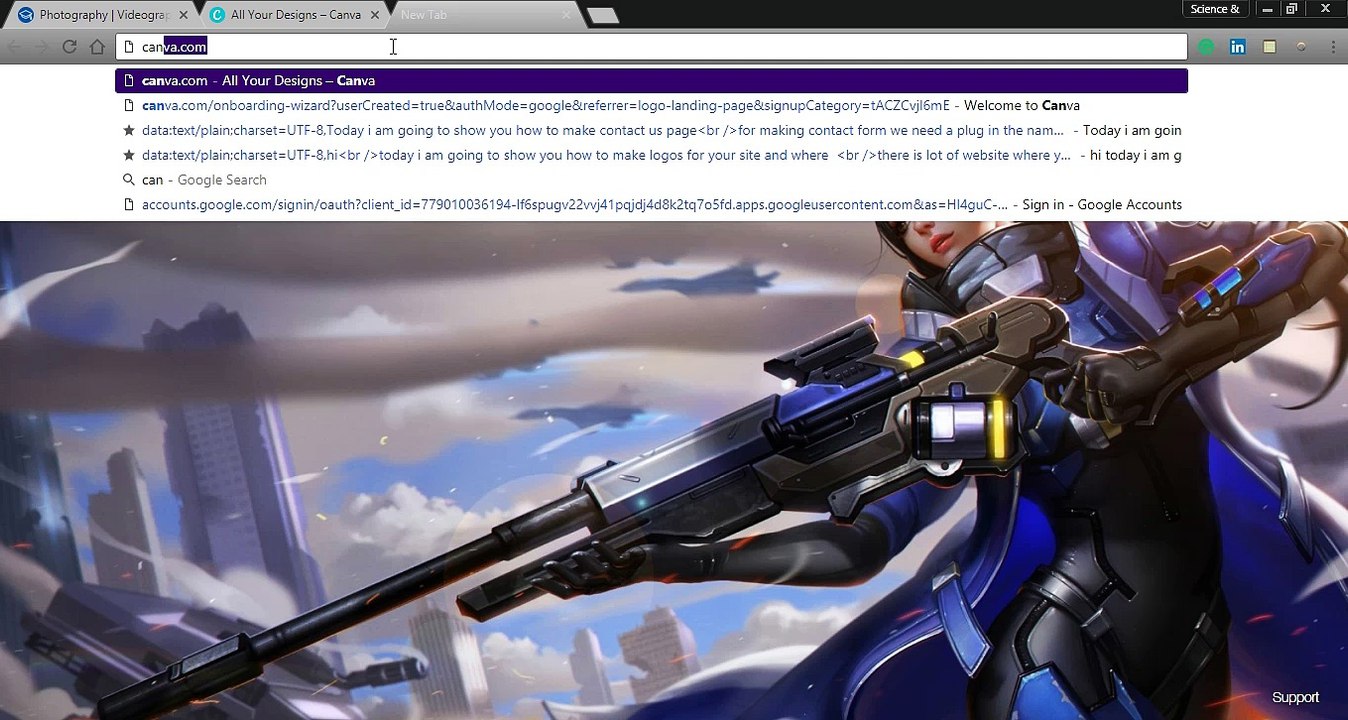This screenshot has width=1348, height=720.
Task: Select the canva.com – All Your Designs suggestion
Action: tap(651, 81)
